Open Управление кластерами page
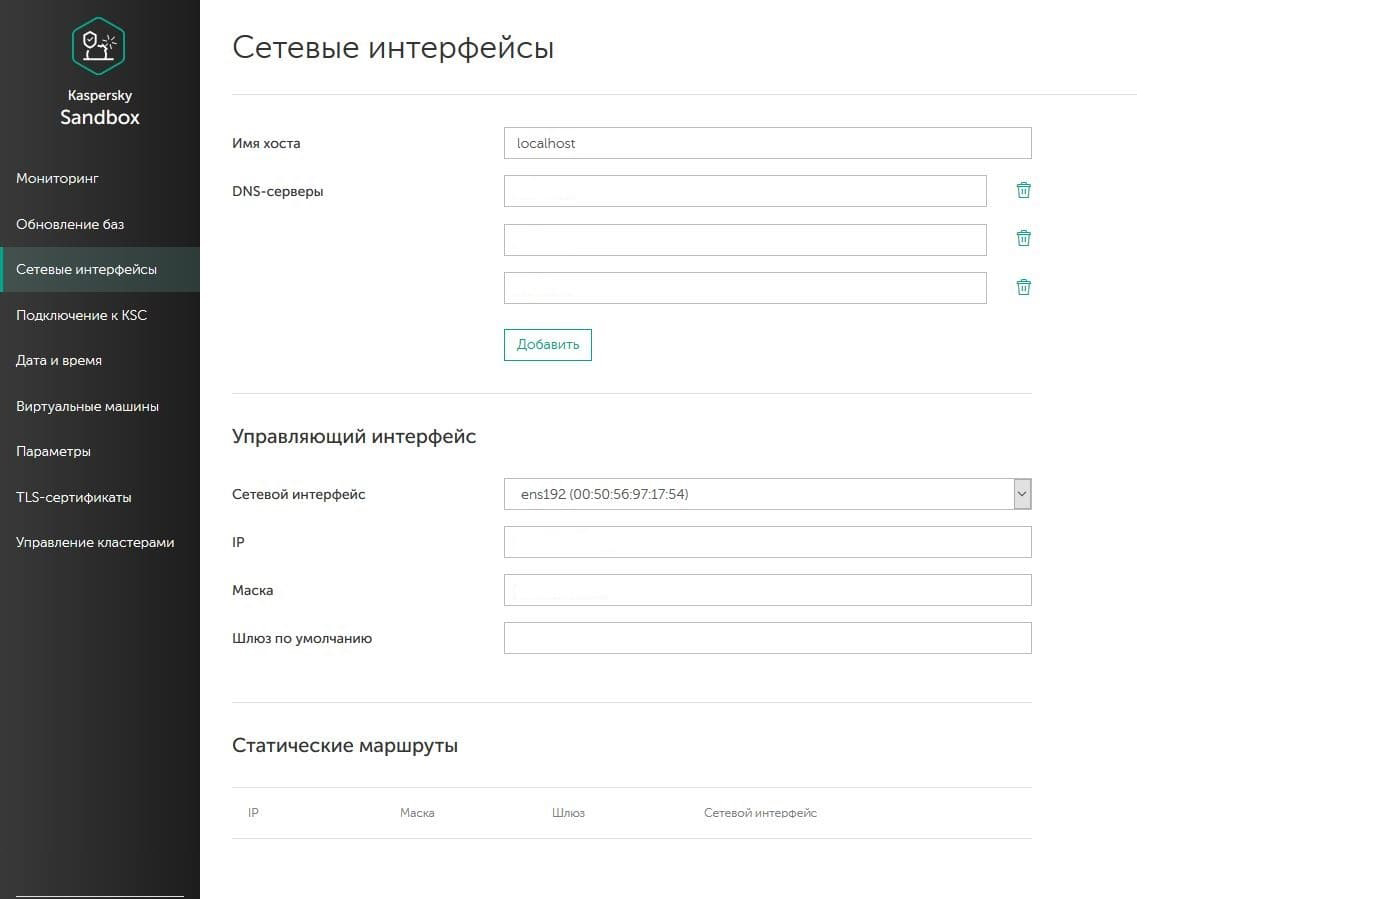Screen dimensions: 1400x899 95,542
